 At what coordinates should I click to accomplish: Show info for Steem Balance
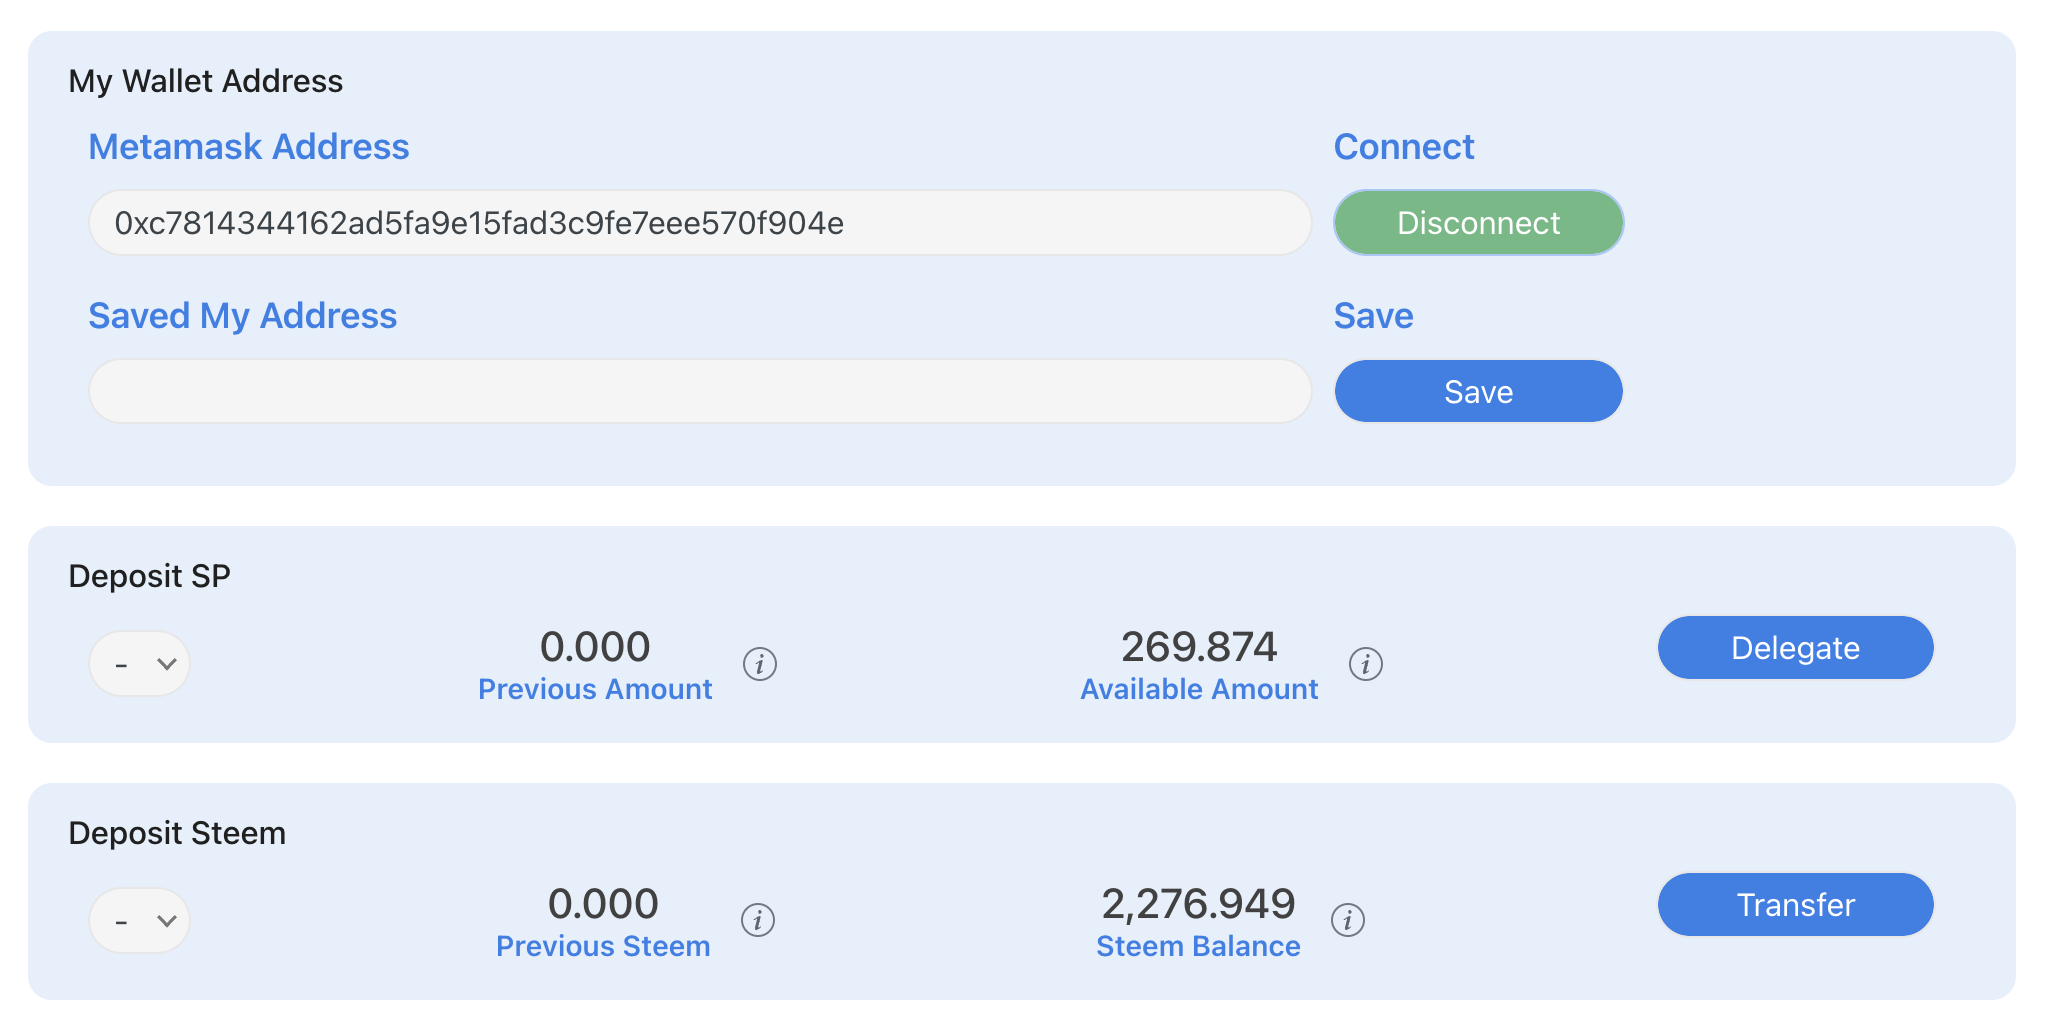pos(1348,920)
